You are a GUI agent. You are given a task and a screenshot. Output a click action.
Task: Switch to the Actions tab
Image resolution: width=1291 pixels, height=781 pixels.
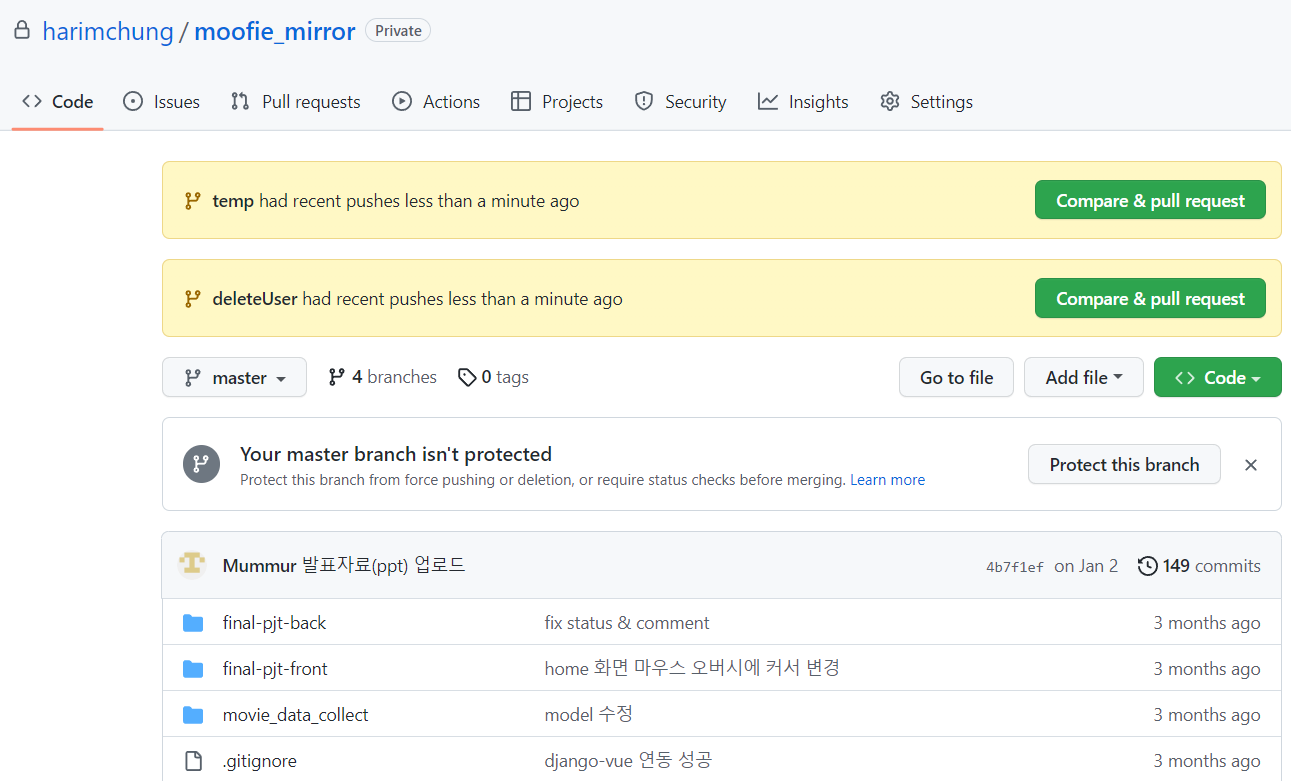point(436,102)
